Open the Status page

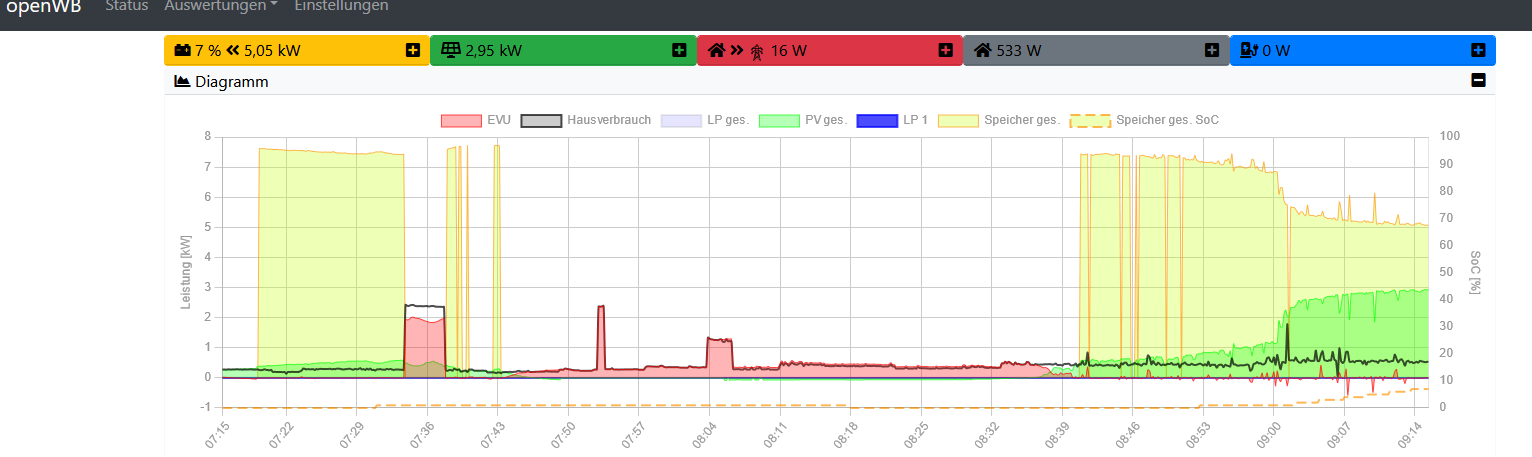127,6
